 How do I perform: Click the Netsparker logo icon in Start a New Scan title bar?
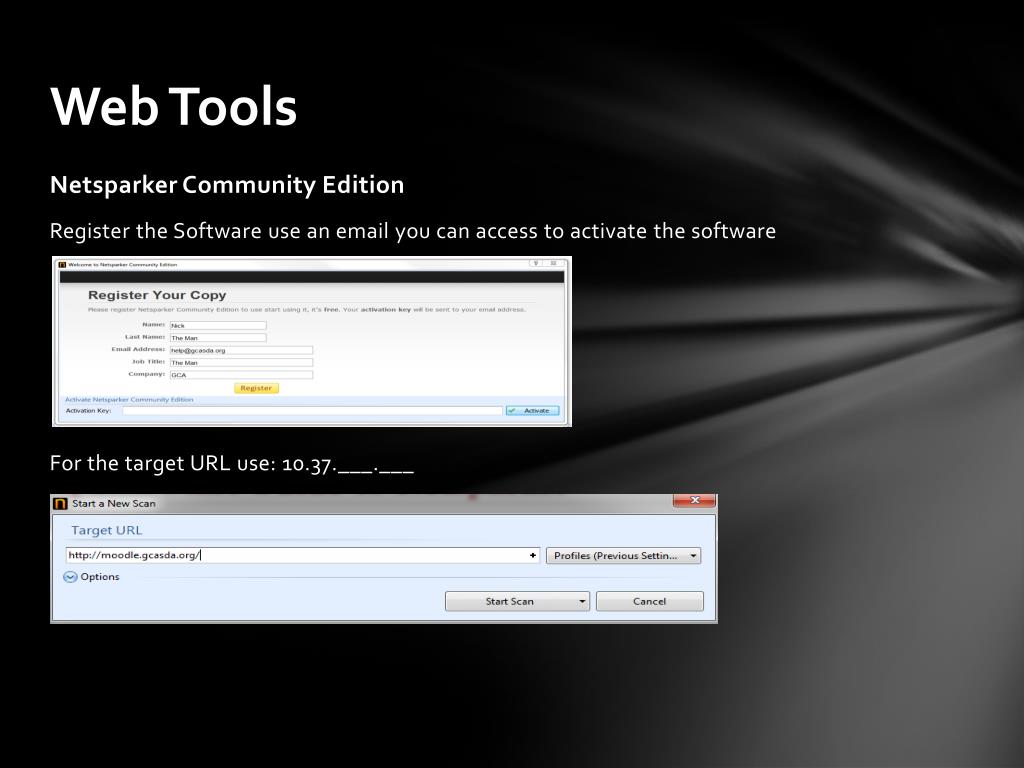[60, 504]
